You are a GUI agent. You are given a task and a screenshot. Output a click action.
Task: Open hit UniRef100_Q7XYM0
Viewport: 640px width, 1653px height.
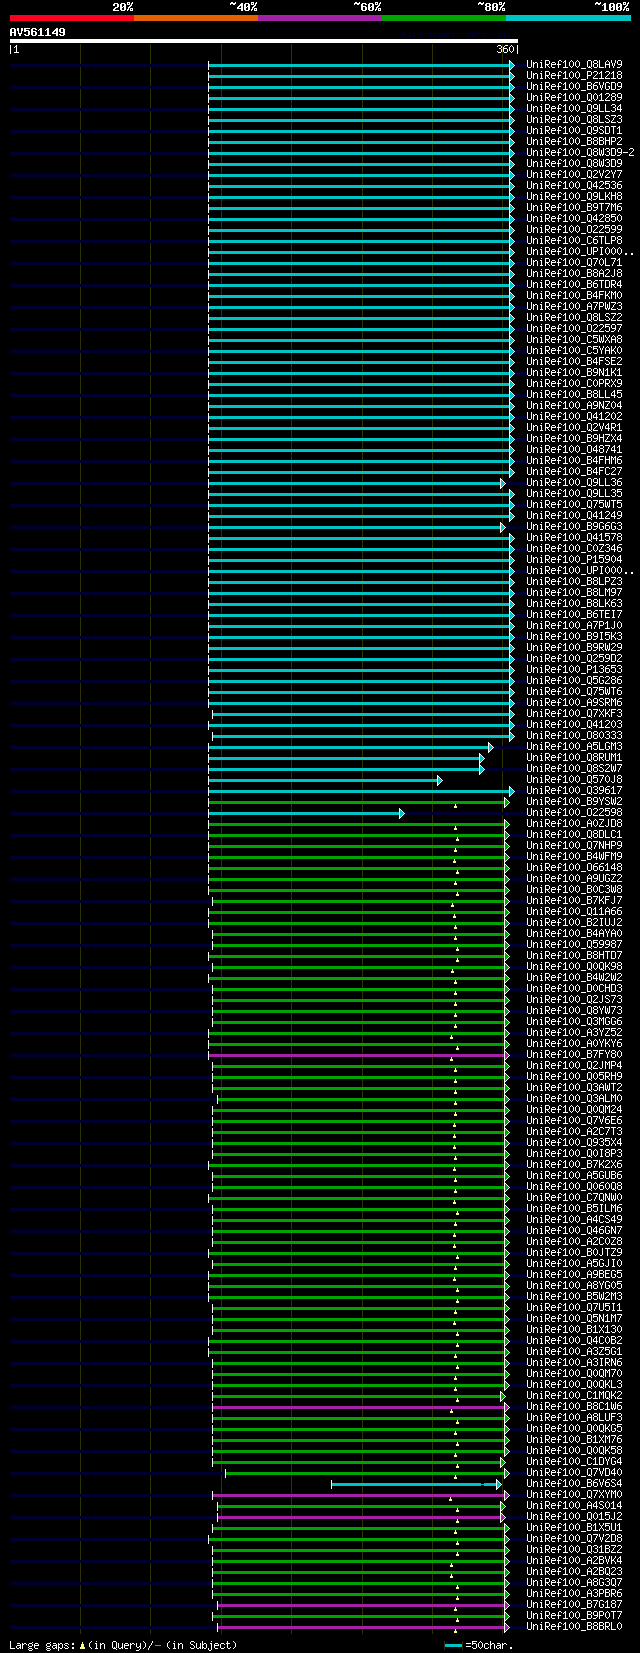click(574, 1494)
